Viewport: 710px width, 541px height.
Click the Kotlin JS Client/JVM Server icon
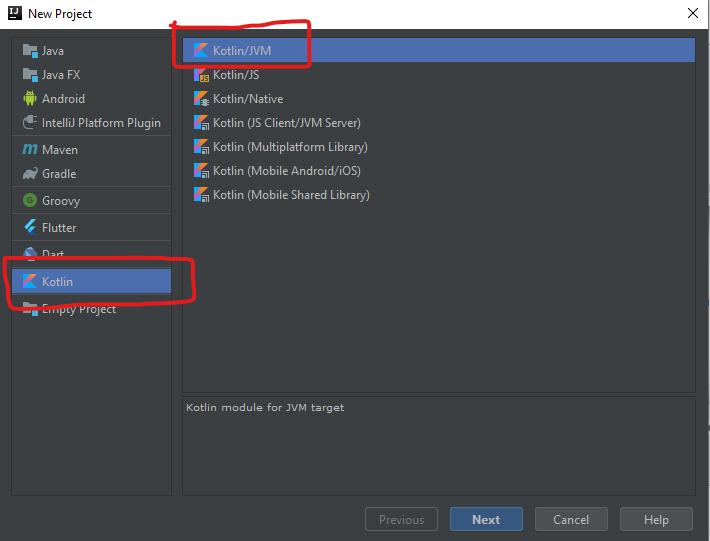(x=201, y=123)
